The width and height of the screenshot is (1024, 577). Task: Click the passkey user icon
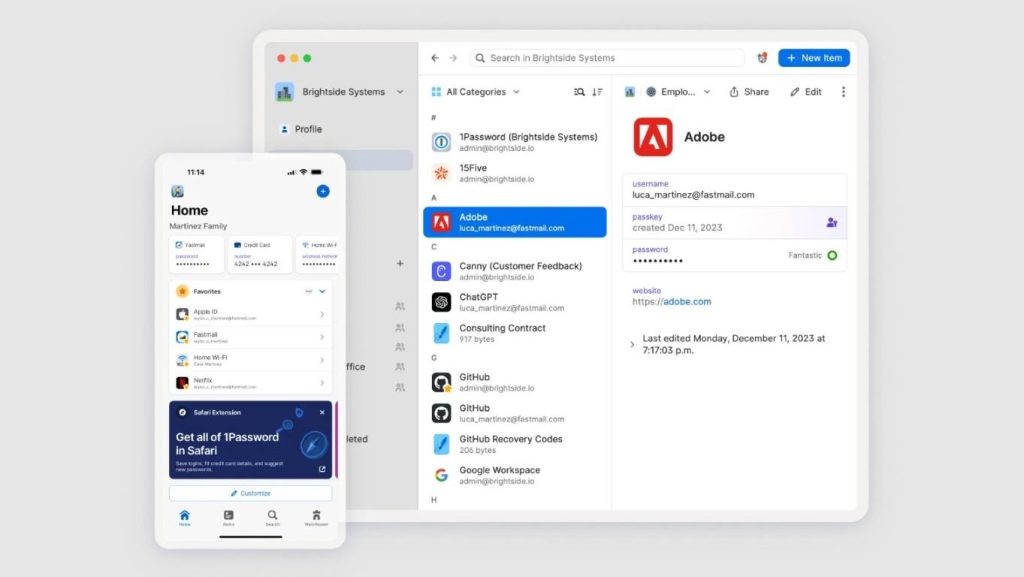pos(831,223)
